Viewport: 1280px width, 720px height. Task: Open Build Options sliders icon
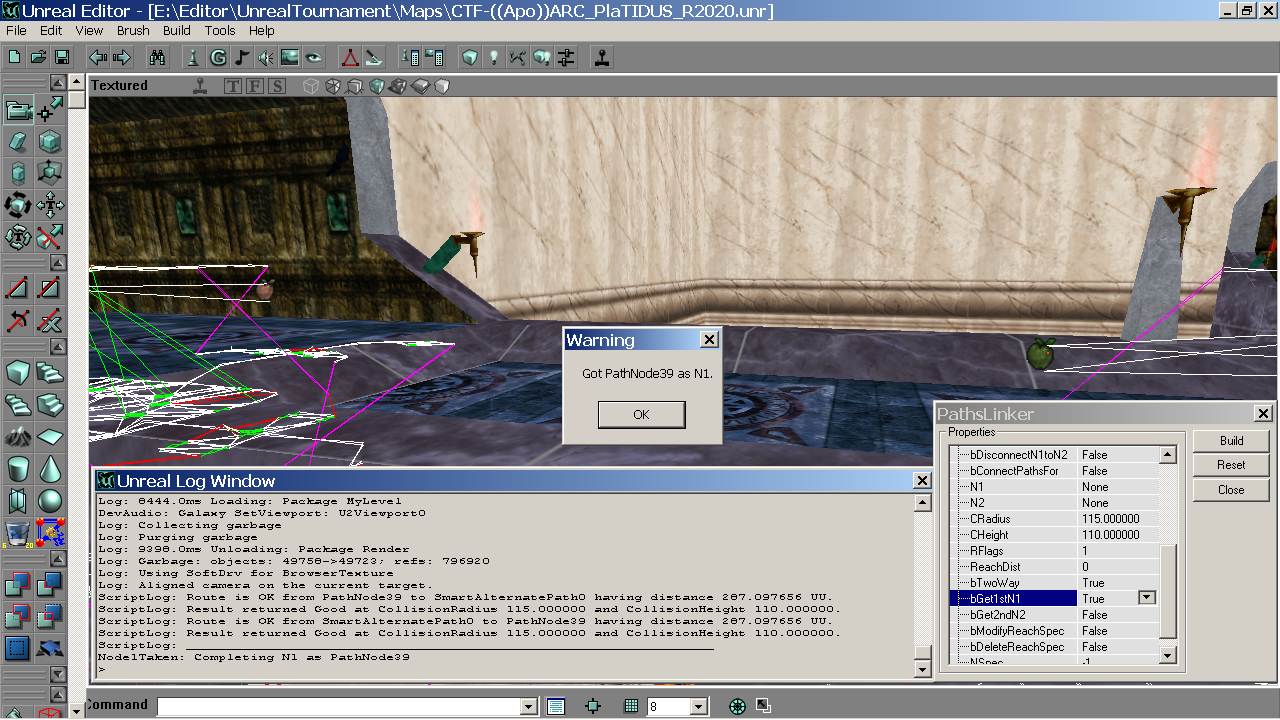(x=566, y=57)
